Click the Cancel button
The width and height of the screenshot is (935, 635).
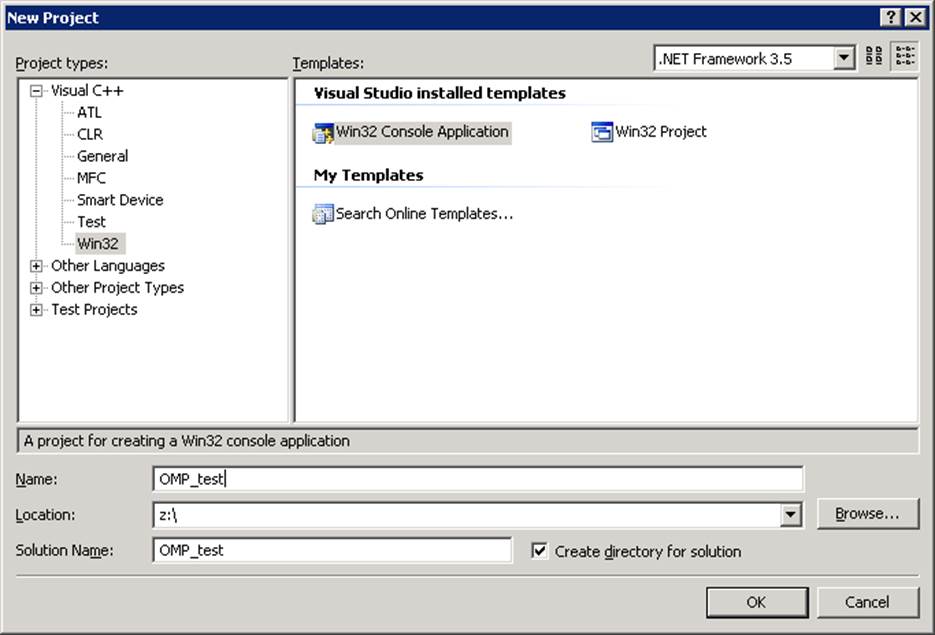click(x=867, y=602)
